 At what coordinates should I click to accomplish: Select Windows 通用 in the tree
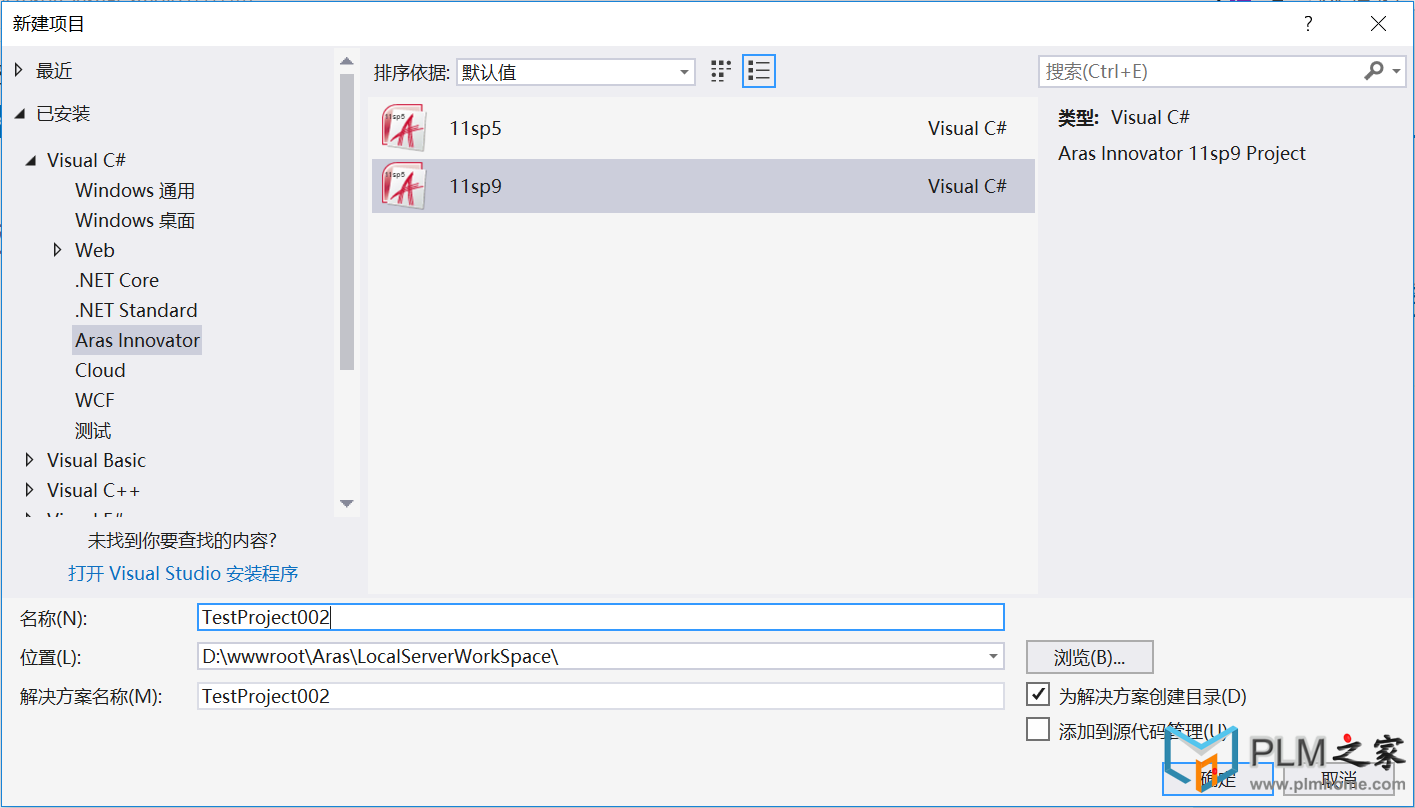tap(135, 190)
